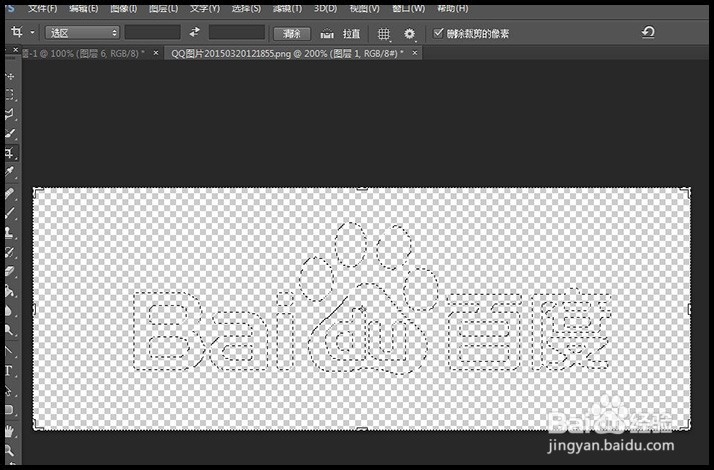
Task: Open the 编辑(E) menu
Action: point(84,9)
